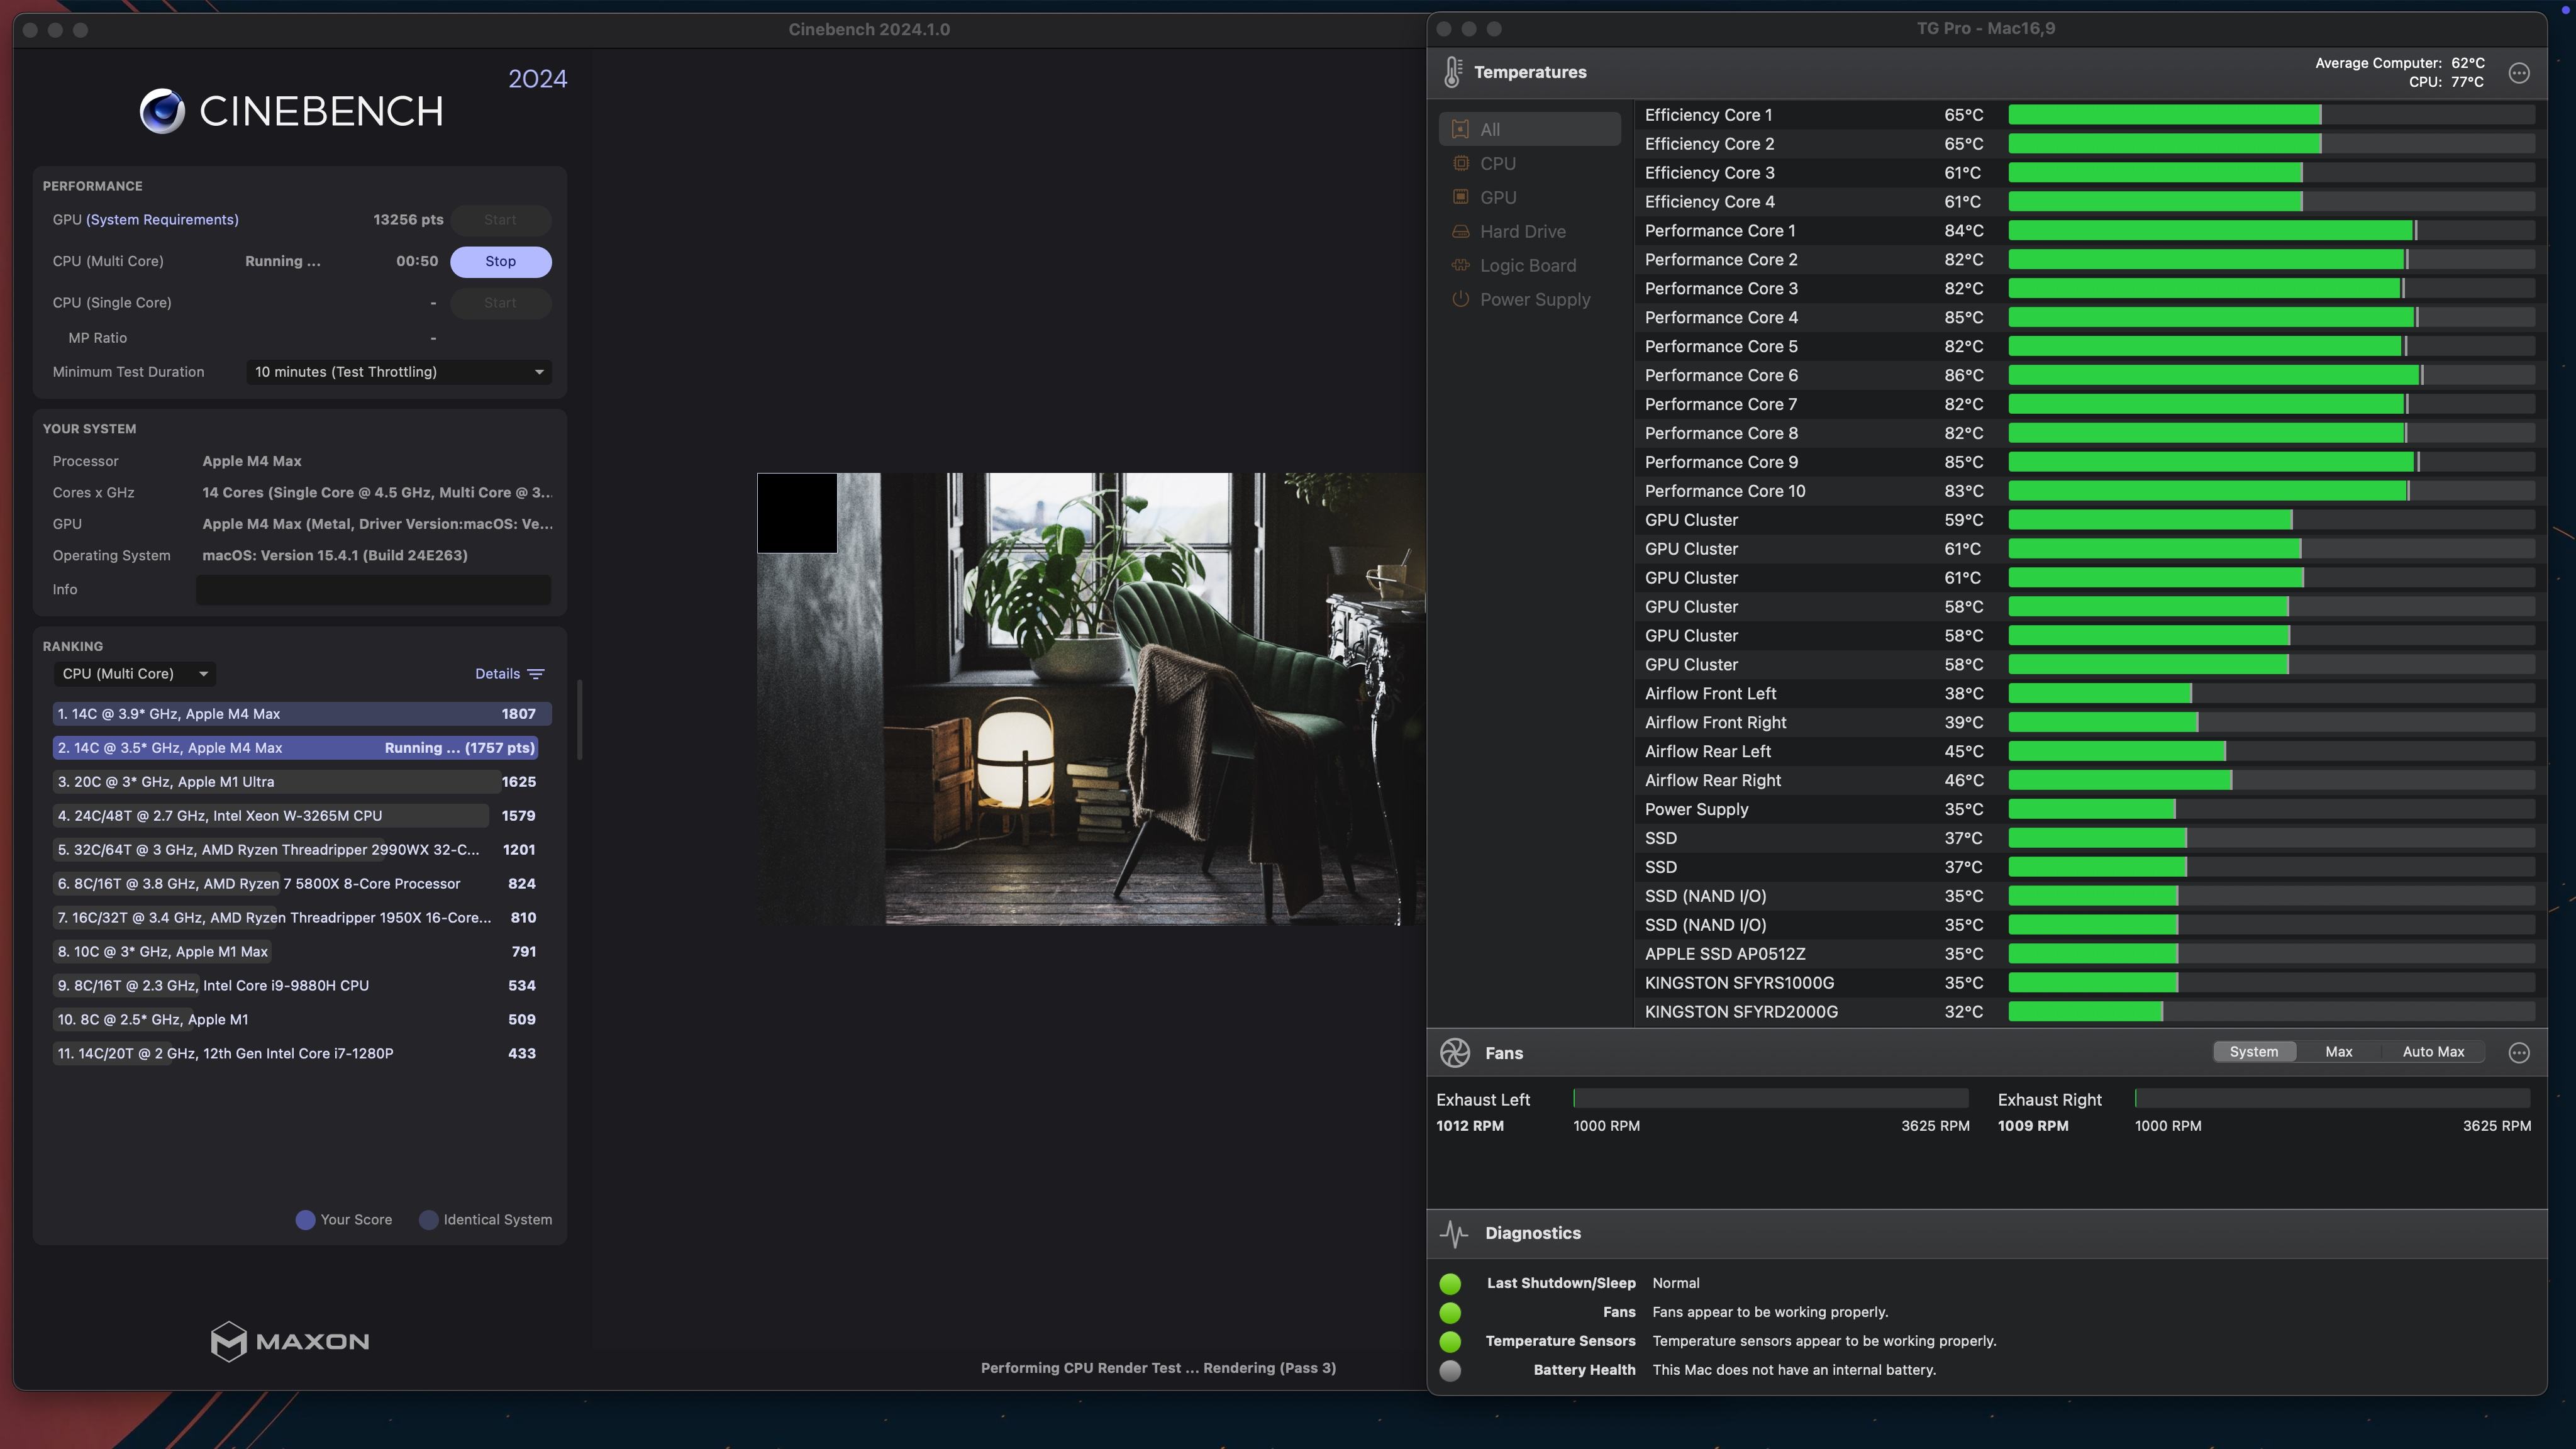Select the Logic Board sidebar icon
The width and height of the screenshot is (2576, 1449).
(x=1461, y=265)
